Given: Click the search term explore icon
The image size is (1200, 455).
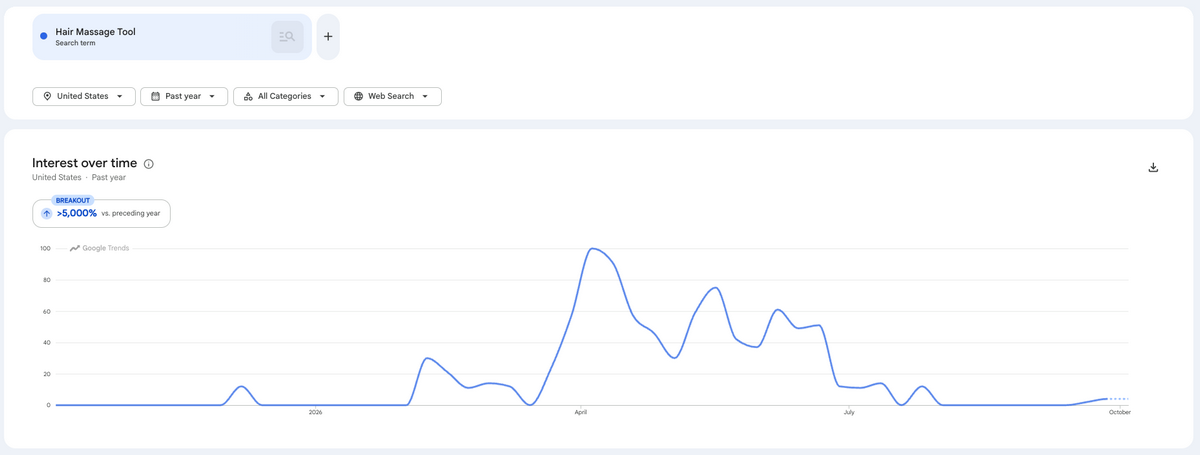Looking at the screenshot, I should click(x=287, y=37).
